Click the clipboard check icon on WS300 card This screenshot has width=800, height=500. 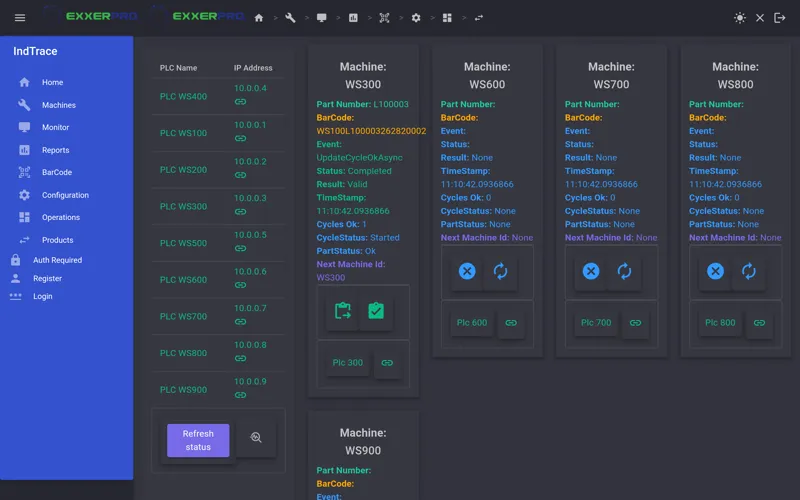click(376, 311)
